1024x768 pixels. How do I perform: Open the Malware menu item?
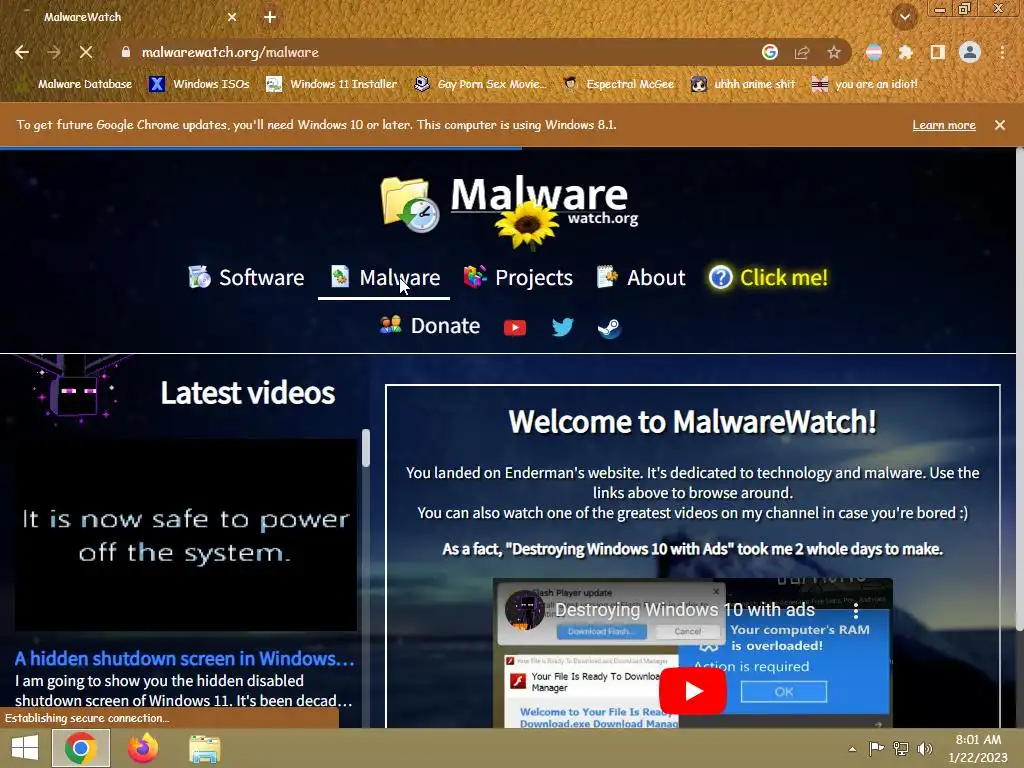[385, 278]
